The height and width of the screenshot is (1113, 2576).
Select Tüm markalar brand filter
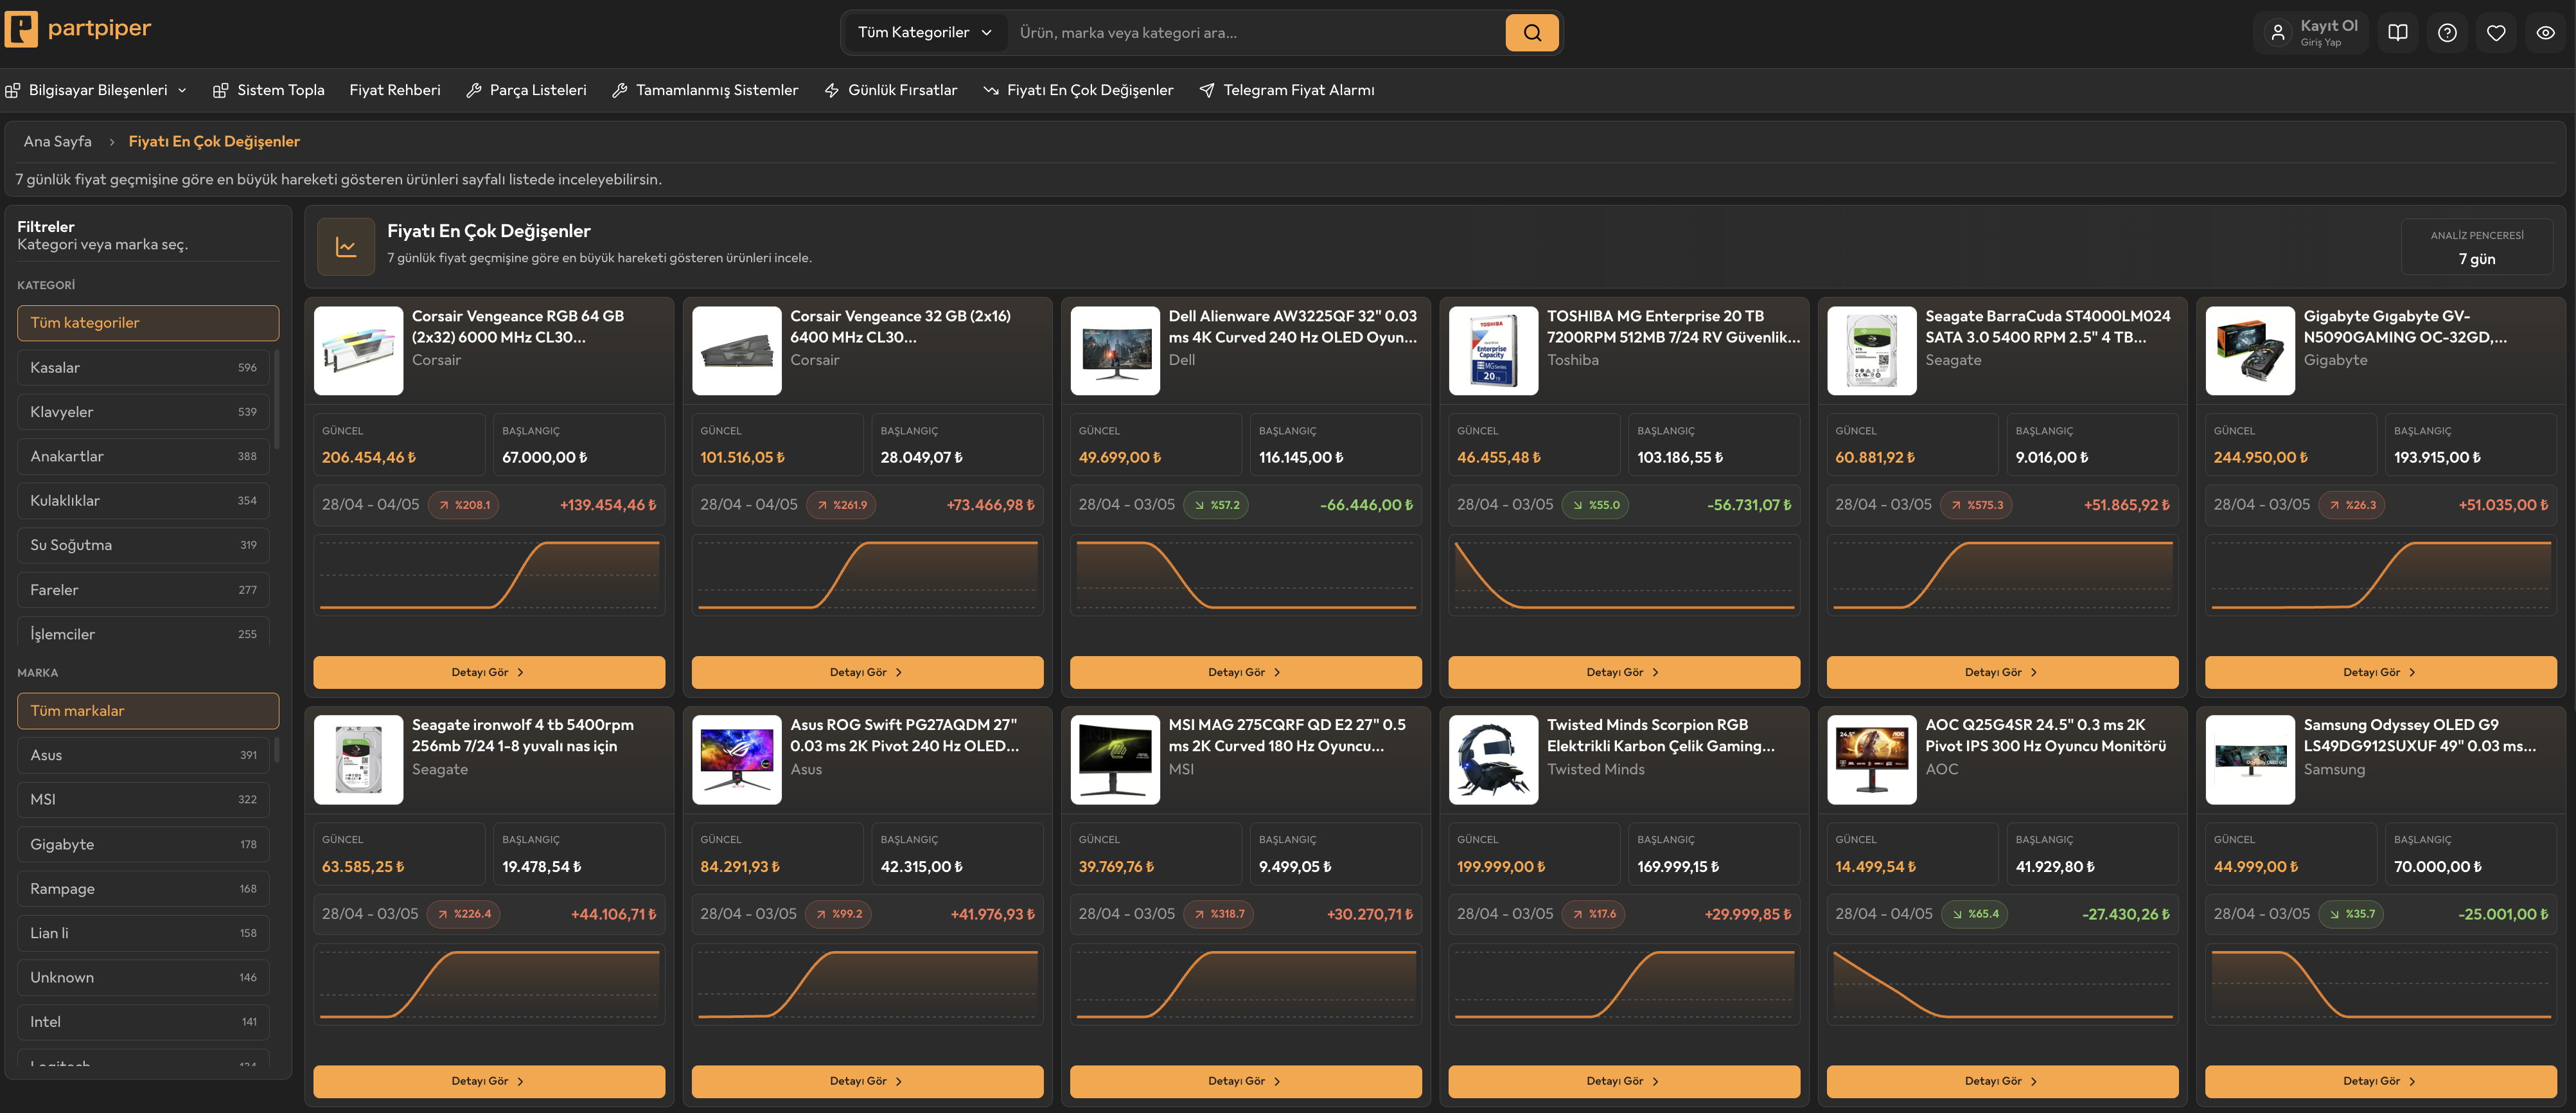[x=148, y=711]
